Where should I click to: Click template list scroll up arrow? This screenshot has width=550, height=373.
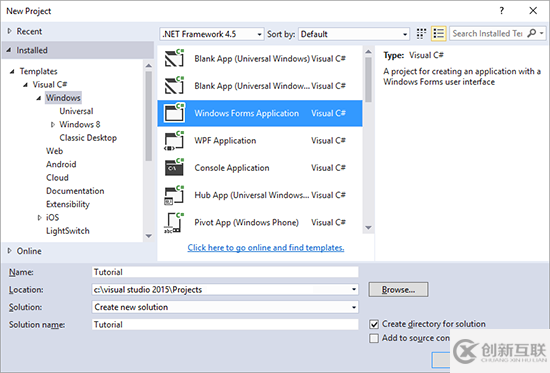point(368,52)
